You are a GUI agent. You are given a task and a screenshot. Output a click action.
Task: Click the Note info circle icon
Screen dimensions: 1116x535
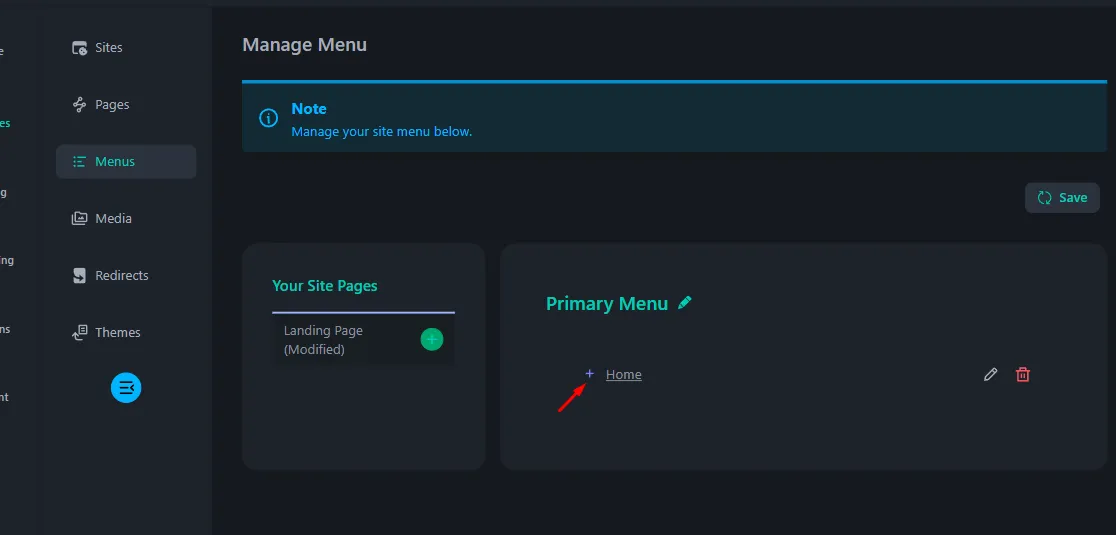pyautogui.click(x=268, y=118)
